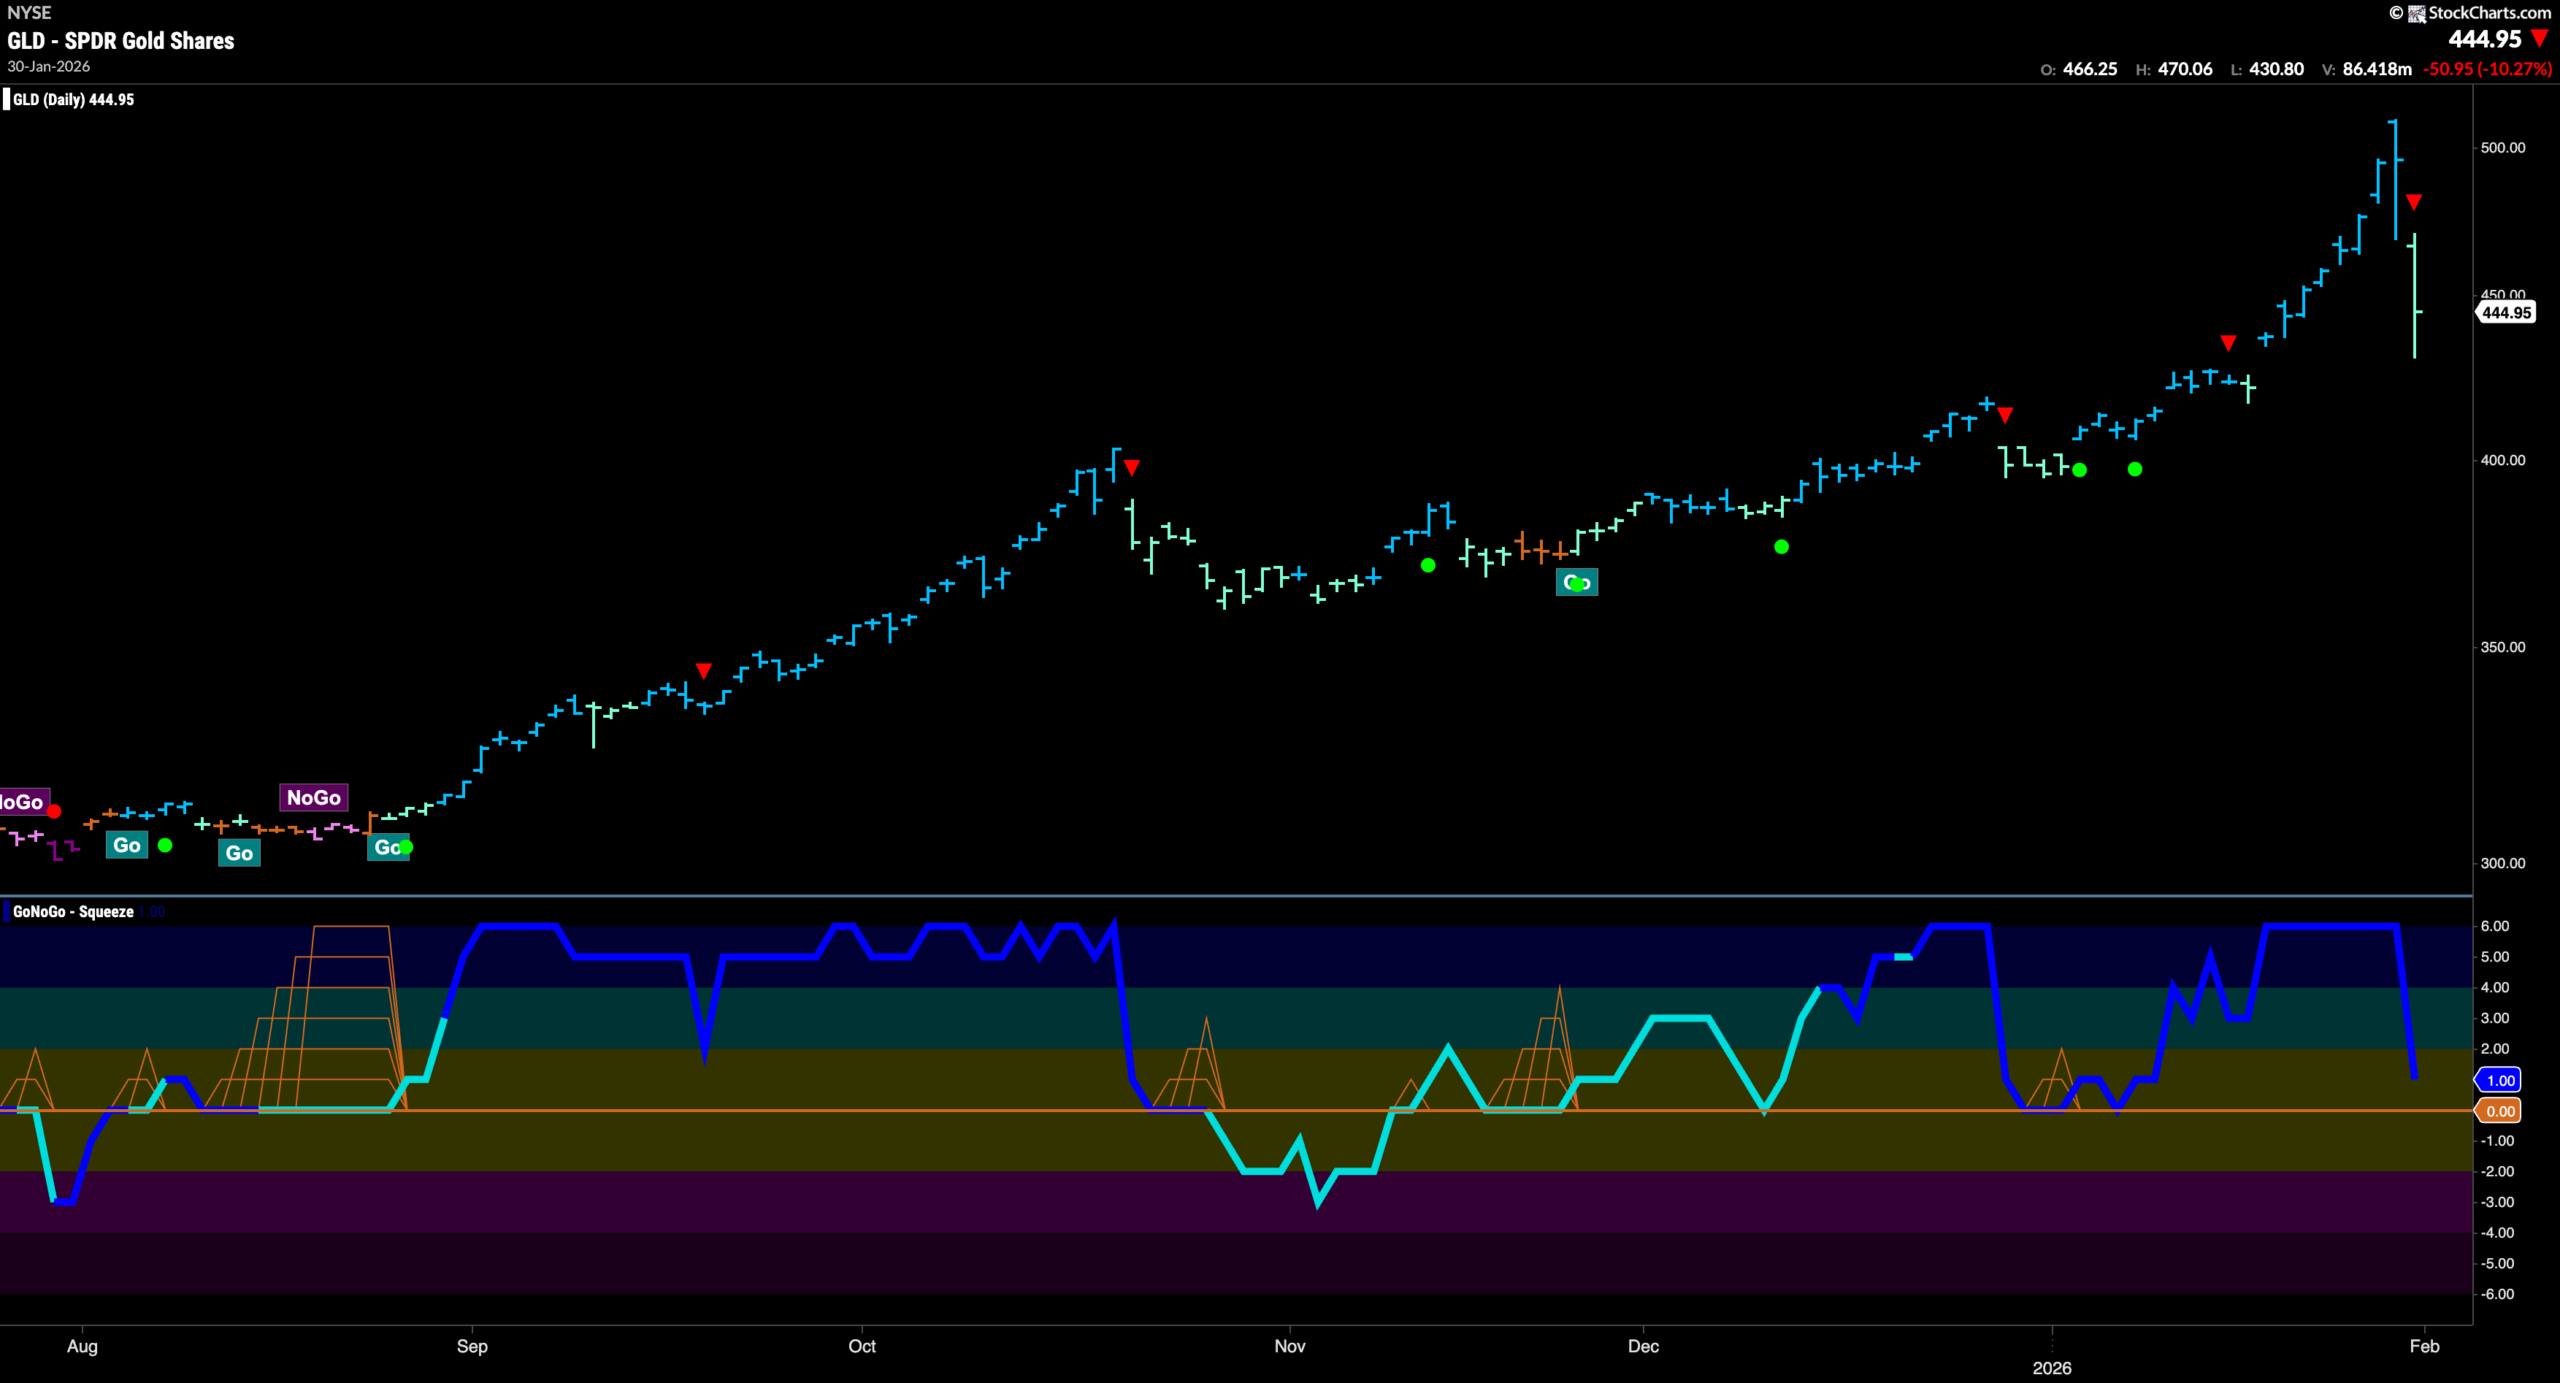Click the late-October red triangle at the price peak

[1132, 467]
